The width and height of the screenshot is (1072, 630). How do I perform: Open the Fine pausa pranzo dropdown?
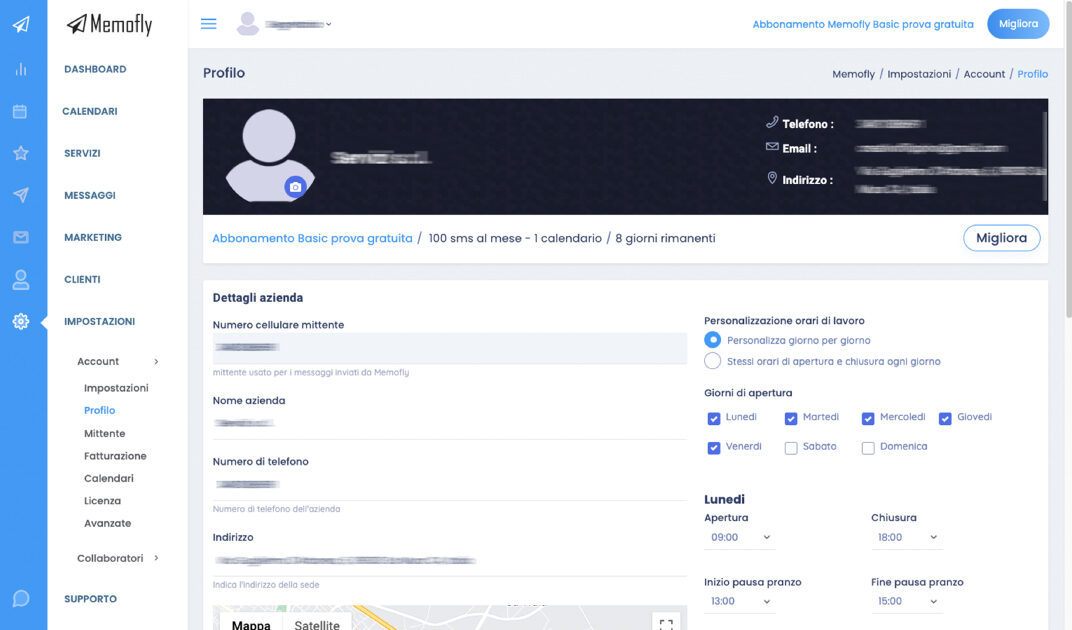click(906, 602)
